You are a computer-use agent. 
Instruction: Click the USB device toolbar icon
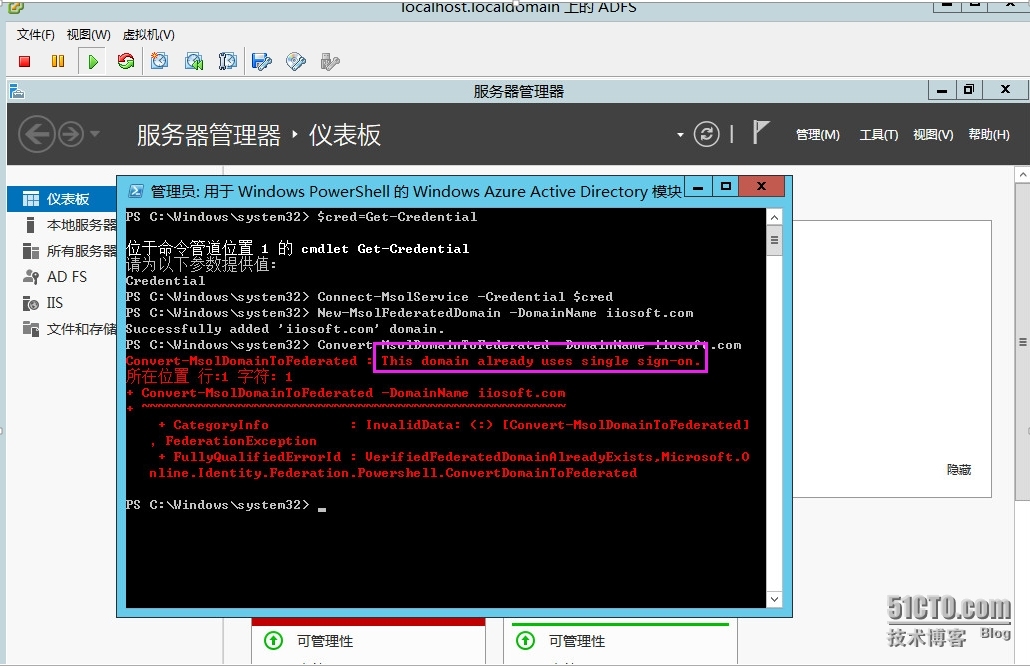click(x=330, y=62)
